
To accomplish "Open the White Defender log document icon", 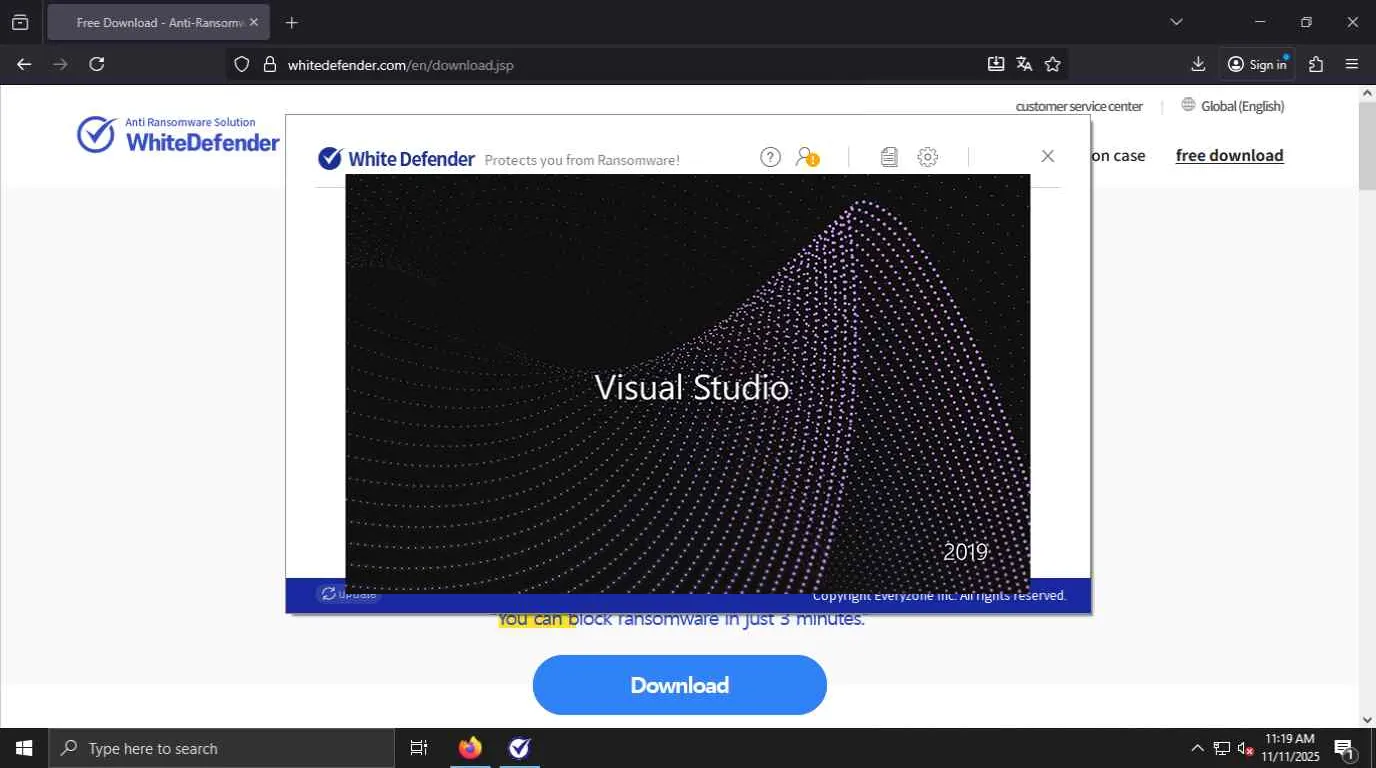I will 889,157.
